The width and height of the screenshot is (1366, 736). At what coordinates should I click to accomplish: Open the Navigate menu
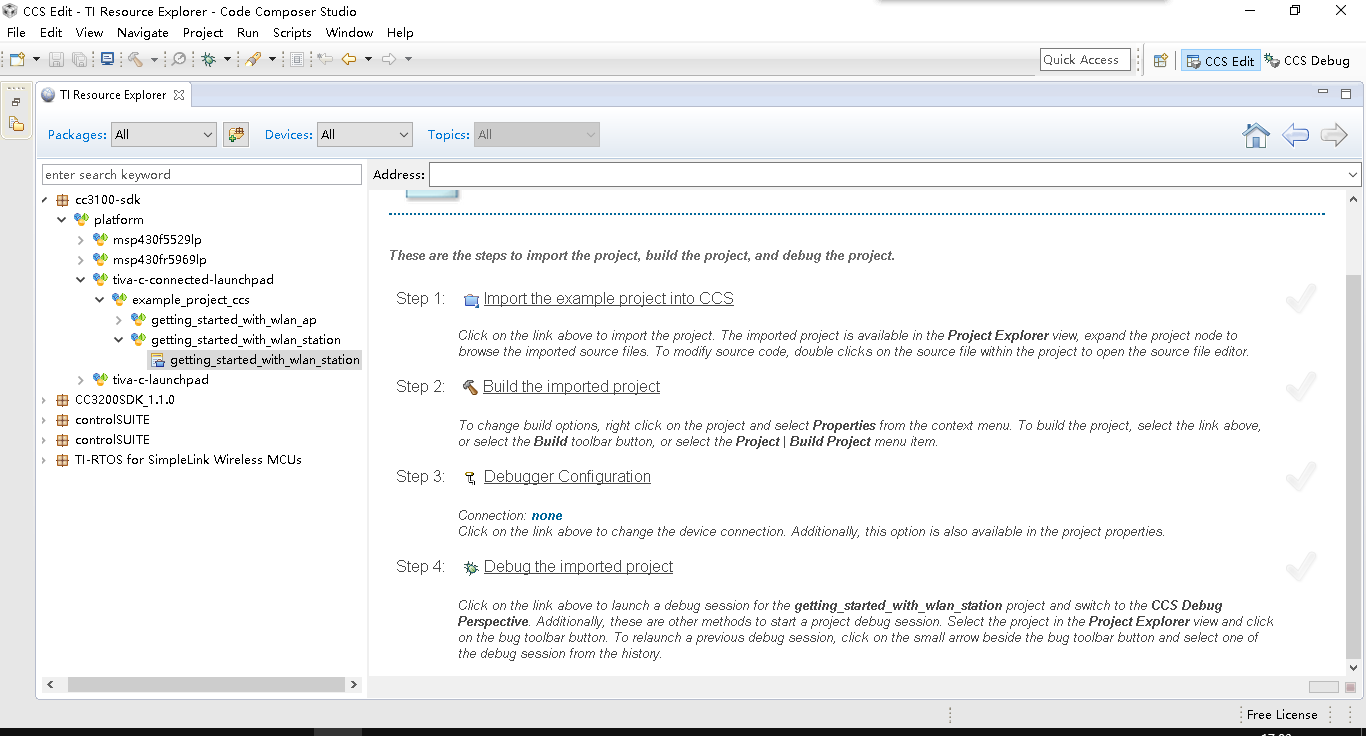[x=143, y=33]
